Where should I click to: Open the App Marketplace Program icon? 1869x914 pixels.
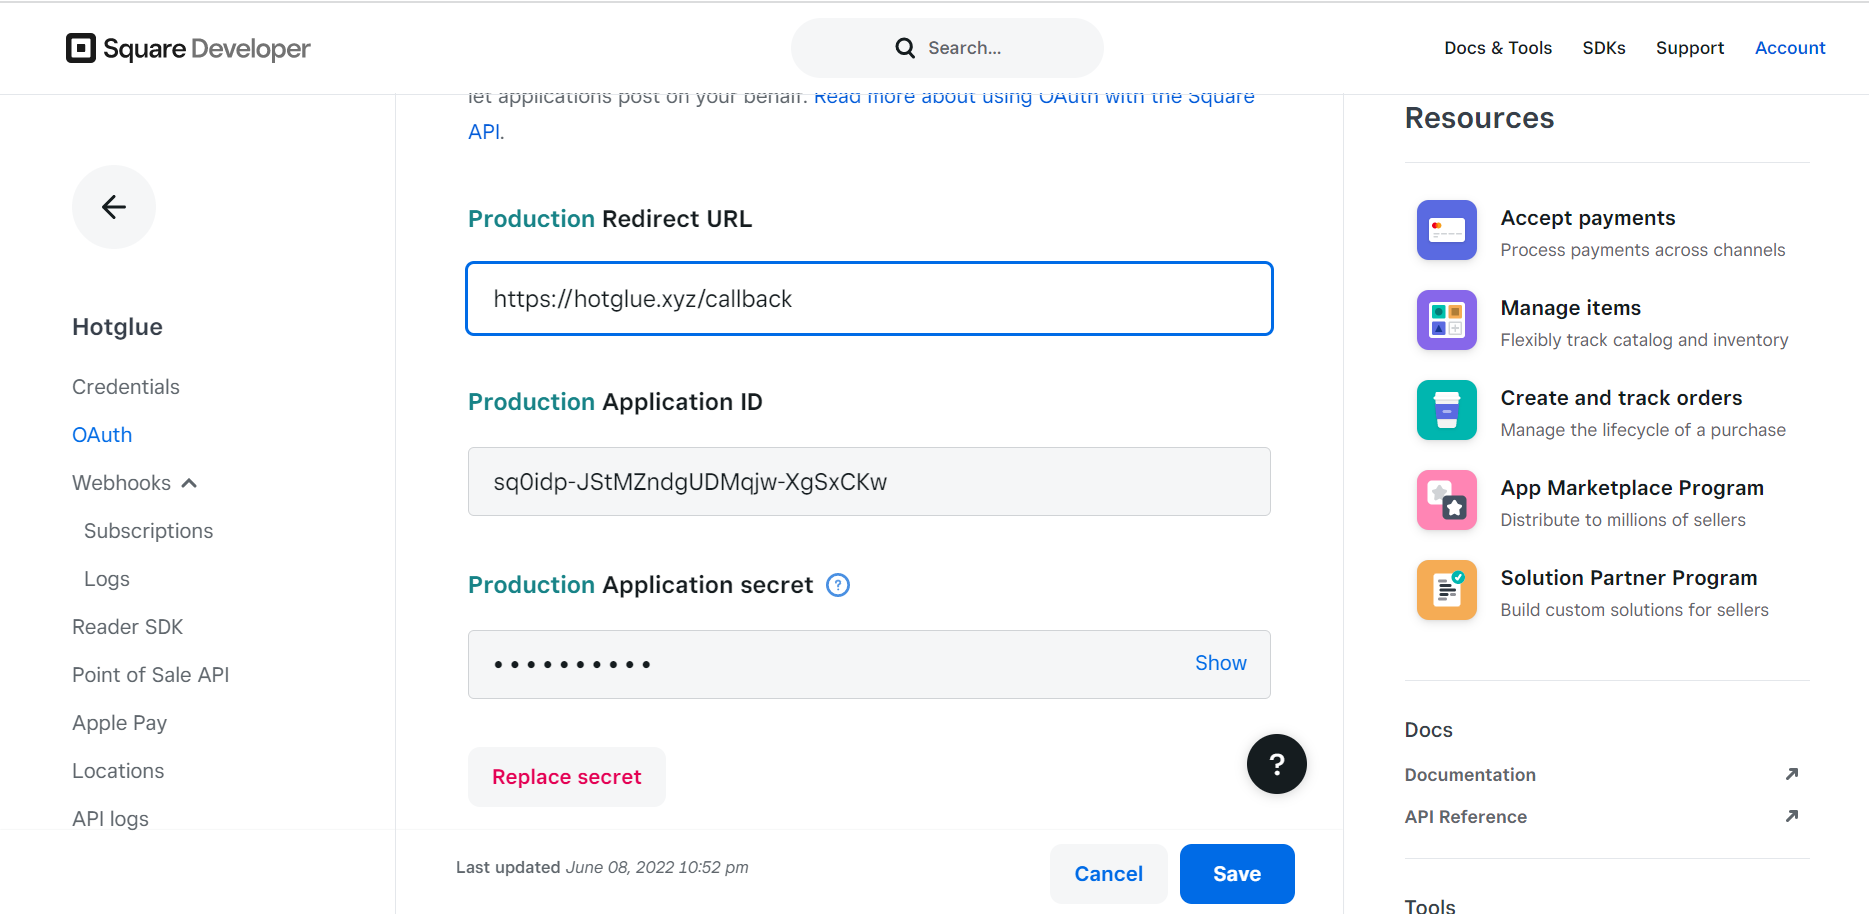coord(1446,500)
